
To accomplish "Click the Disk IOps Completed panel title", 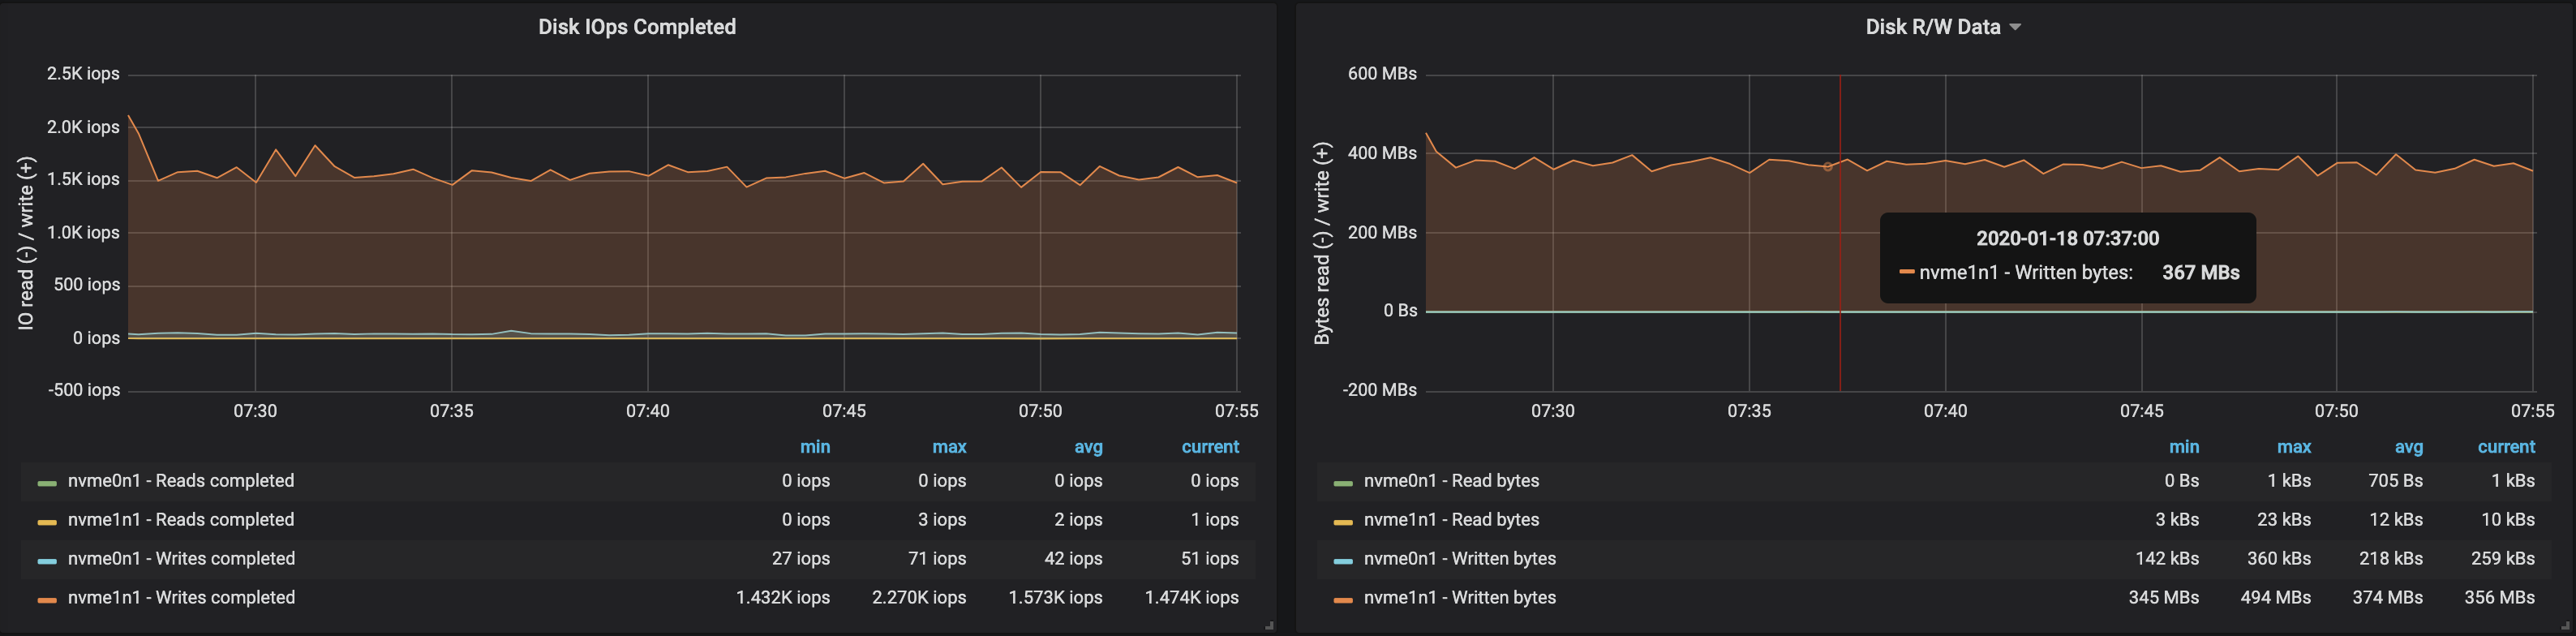I will [x=637, y=27].
